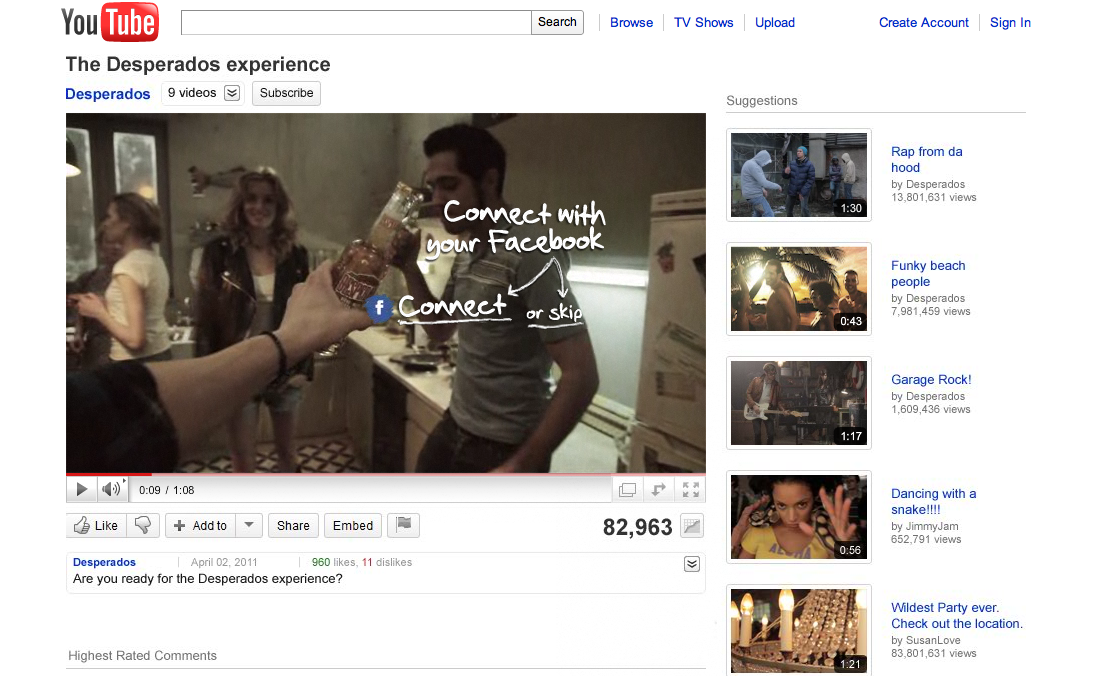Click the video progress bar
The height and width of the screenshot is (676, 1101).
coord(385,474)
